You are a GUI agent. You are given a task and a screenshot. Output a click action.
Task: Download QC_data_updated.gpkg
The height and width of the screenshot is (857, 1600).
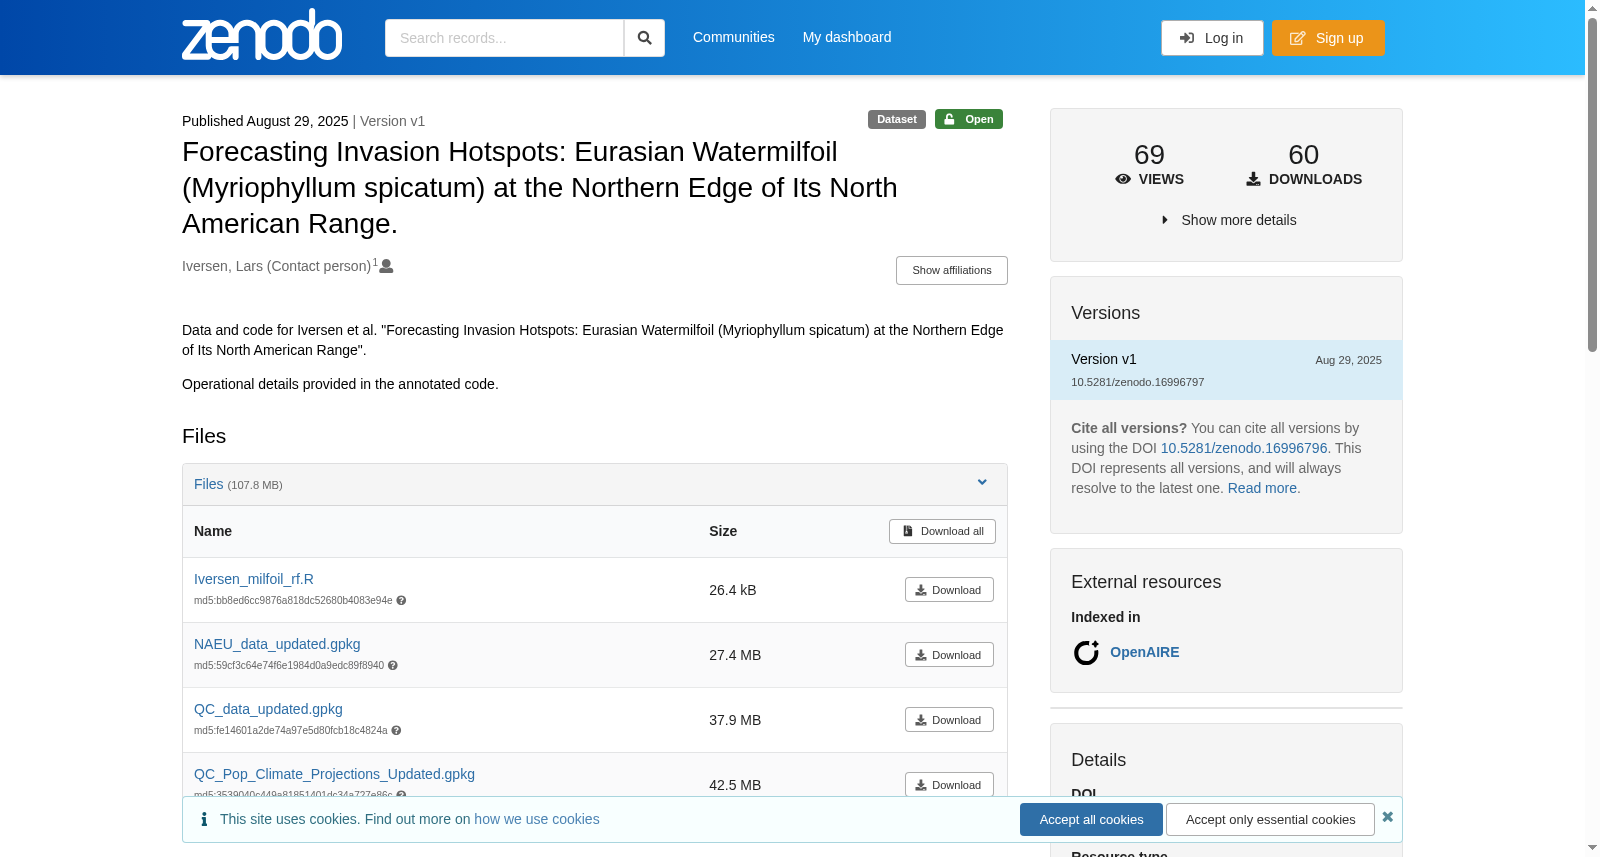949,720
